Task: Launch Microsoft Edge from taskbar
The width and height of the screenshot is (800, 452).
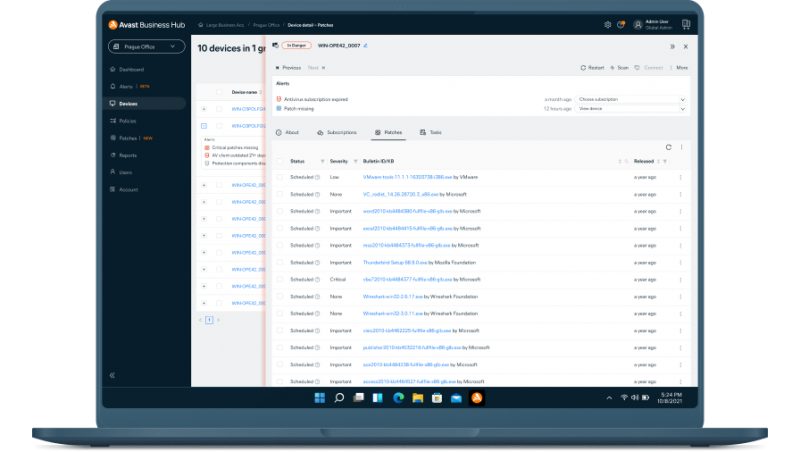Action: (398, 398)
